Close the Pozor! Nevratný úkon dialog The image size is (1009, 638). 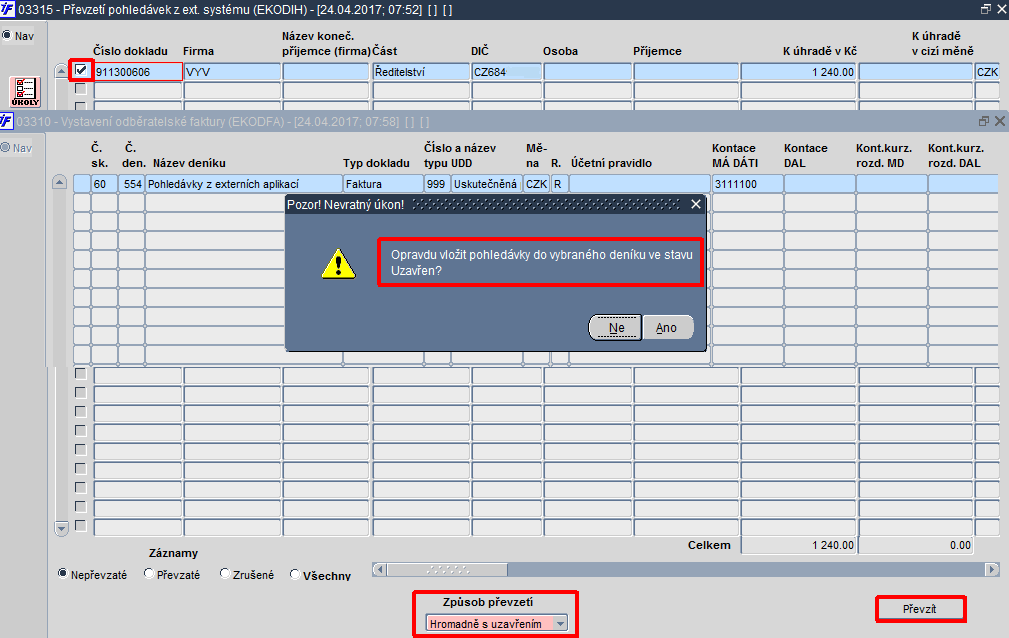(696, 204)
